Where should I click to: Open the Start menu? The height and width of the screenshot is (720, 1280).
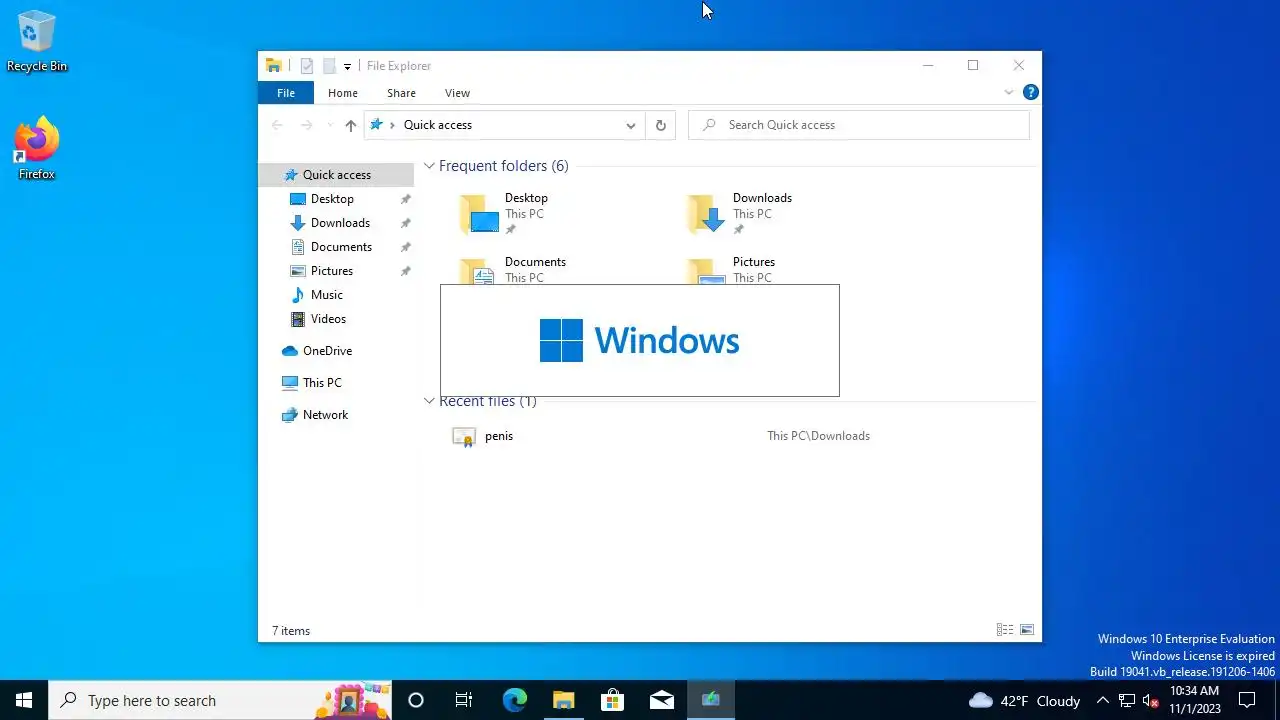coord(24,700)
